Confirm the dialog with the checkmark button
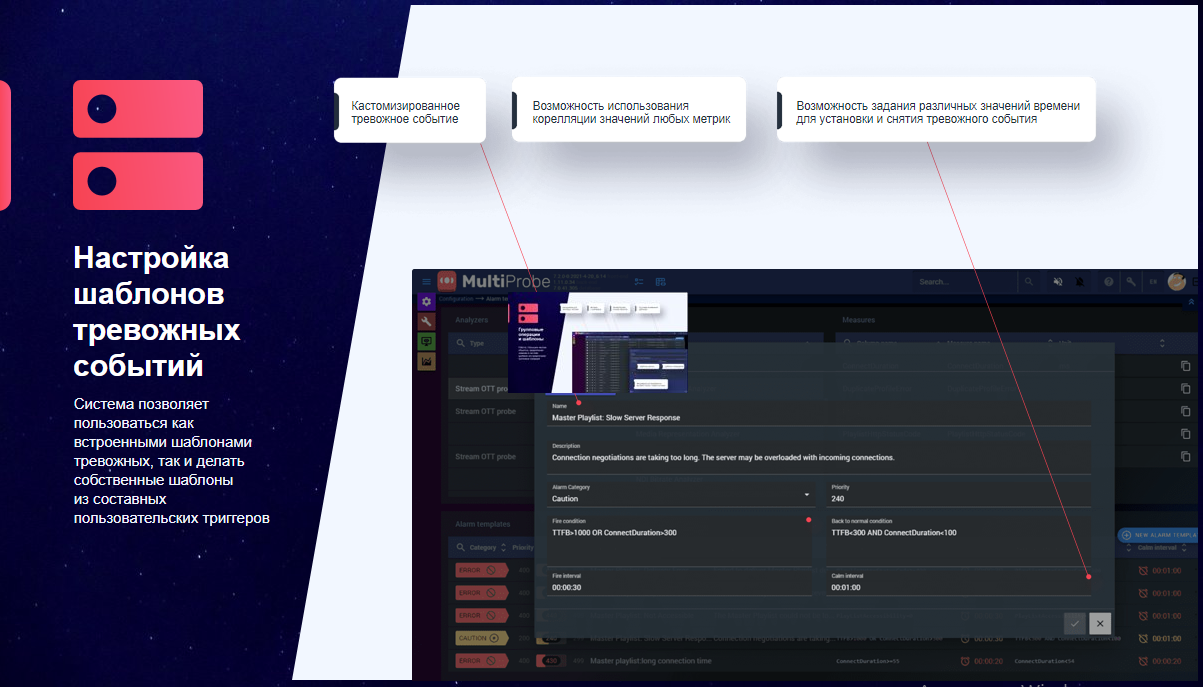1203x687 pixels. pos(1074,623)
